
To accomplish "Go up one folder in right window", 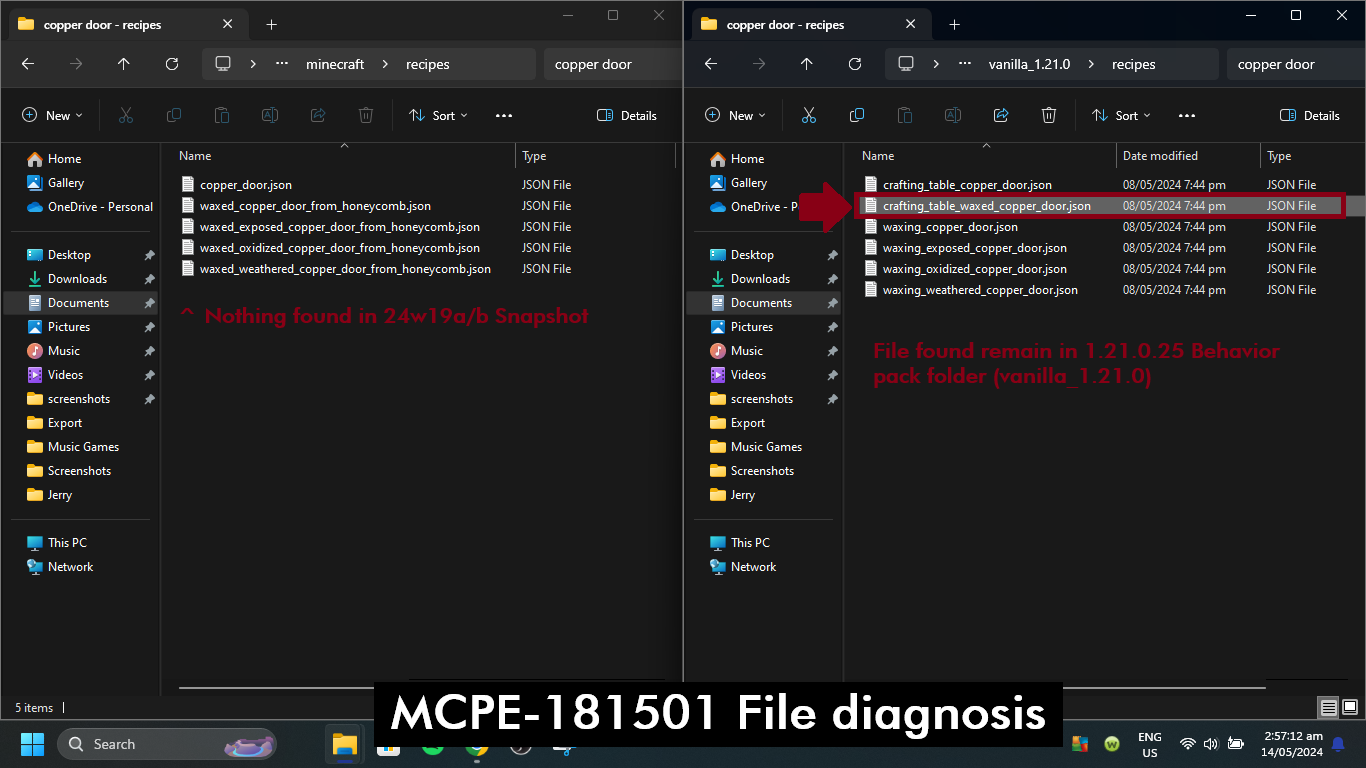I will pyautogui.click(x=807, y=64).
